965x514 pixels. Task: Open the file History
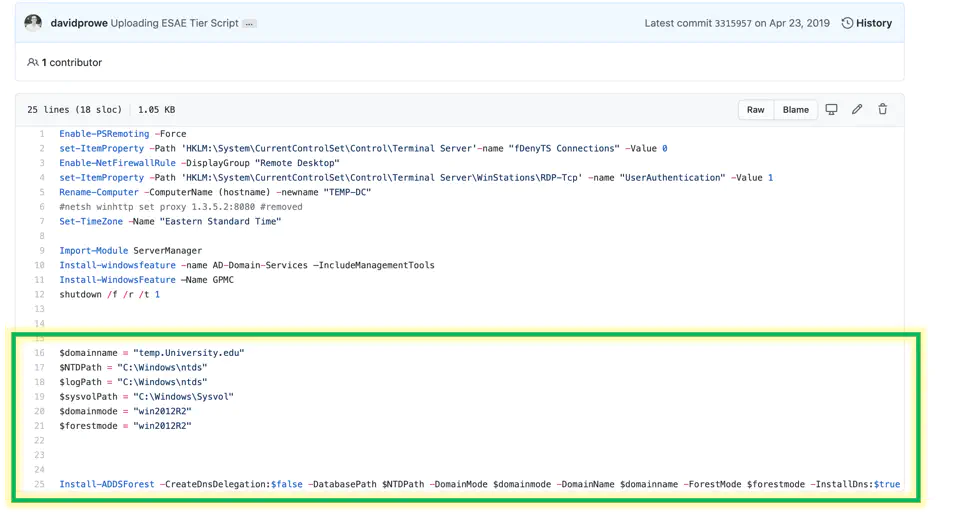(867, 23)
